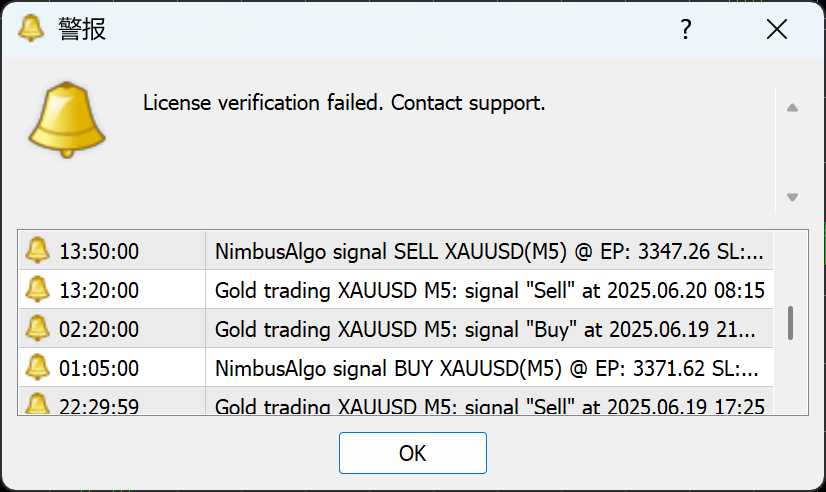The height and width of the screenshot is (492, 826).
Task: Select the Gold trading "Sell" 17:25 alert row
Action: tap(396, 401)
